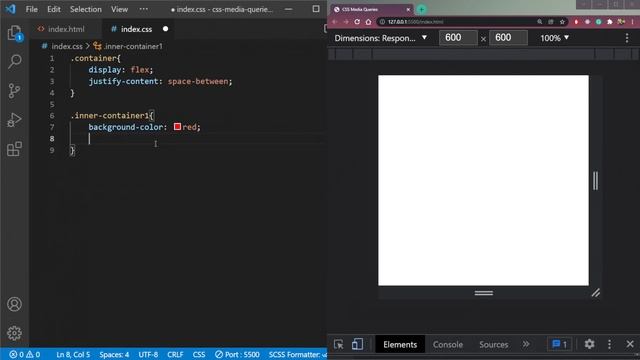Open the browser three-dot menu
640x360 pixels.
click(x=632, y=22)
